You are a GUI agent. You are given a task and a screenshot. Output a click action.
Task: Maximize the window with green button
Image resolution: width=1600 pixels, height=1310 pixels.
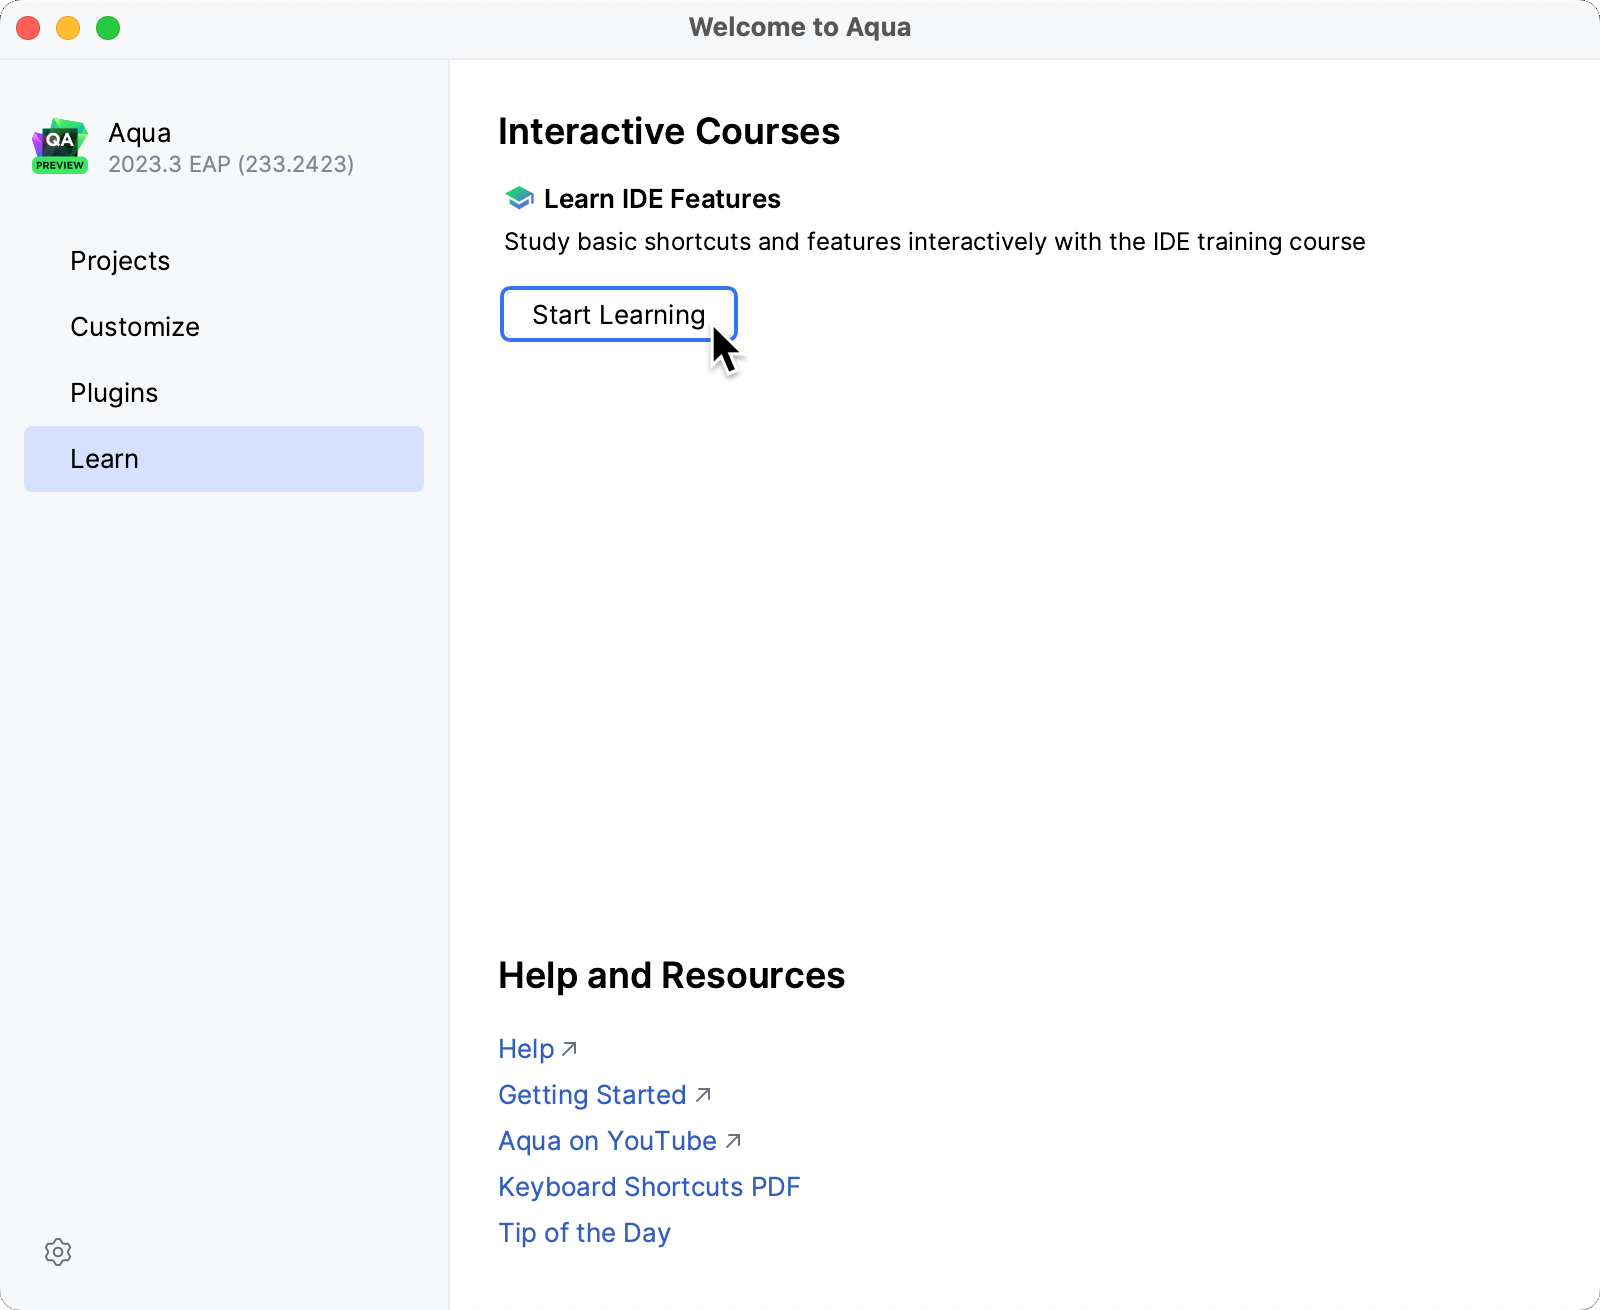coord(108,28)
